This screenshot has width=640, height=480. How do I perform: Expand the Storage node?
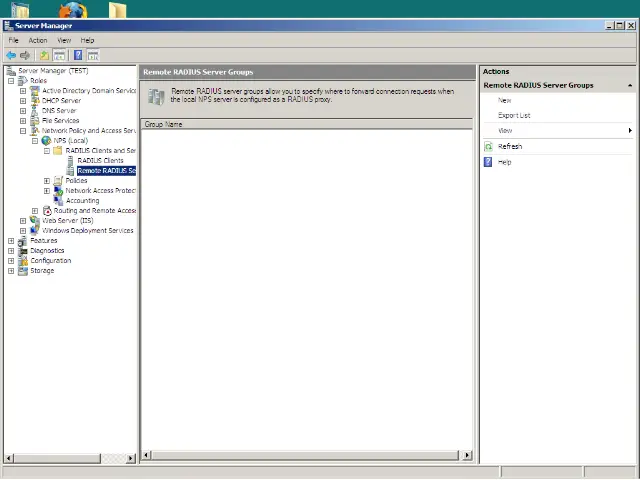pyautogui.click(x=11, y=271)
